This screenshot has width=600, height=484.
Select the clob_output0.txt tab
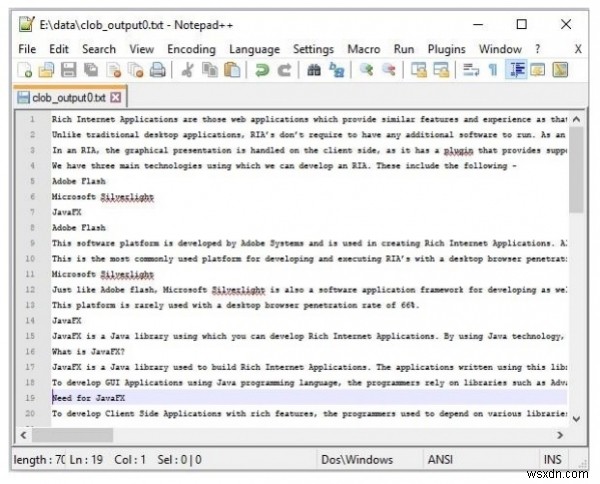pyautogui.click(x=70, y=98)
